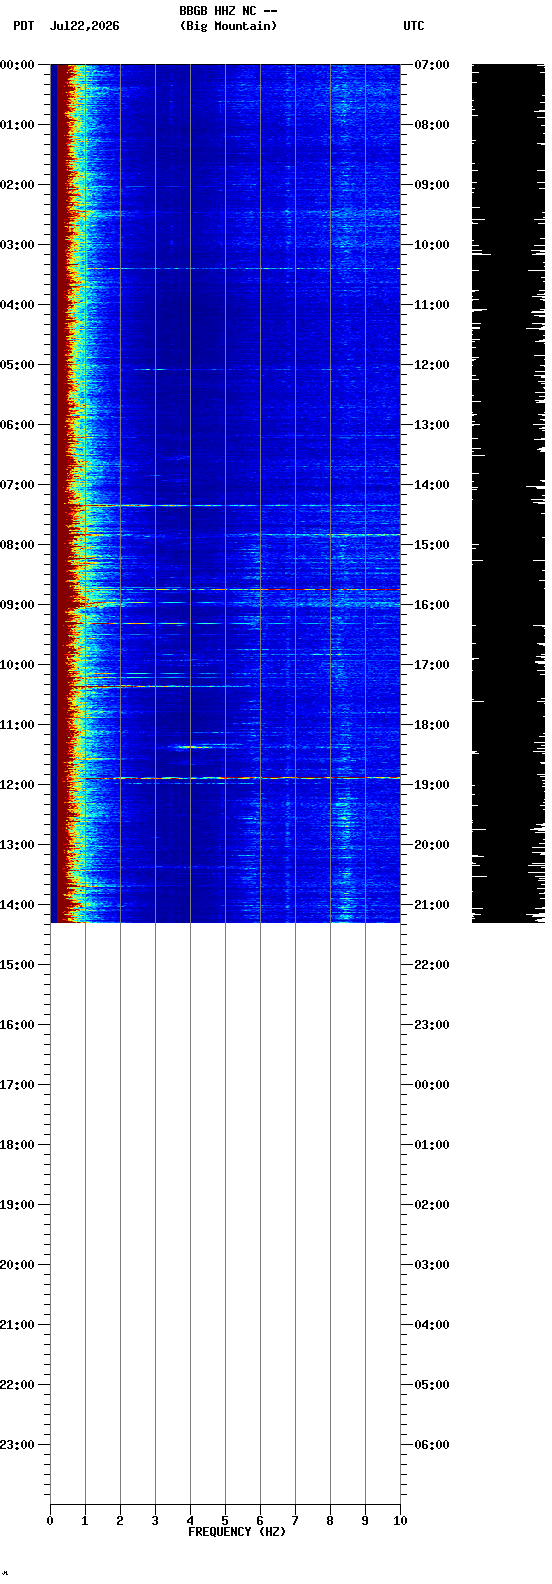Click the 23:00 PDT time label

coord(18,1445)
